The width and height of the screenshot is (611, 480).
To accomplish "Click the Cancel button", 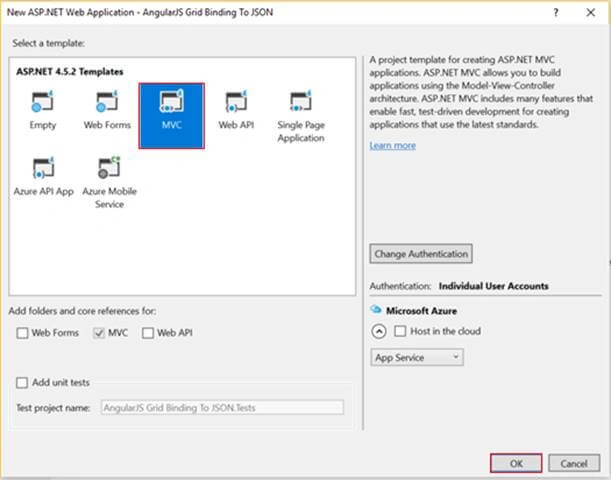I will click(x=574, y=463).
